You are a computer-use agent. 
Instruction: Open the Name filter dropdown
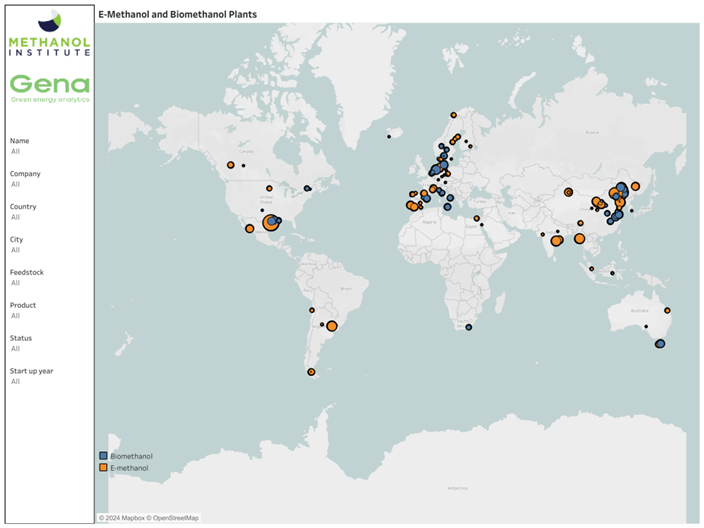pyautogui.click(x=15, y=152)
